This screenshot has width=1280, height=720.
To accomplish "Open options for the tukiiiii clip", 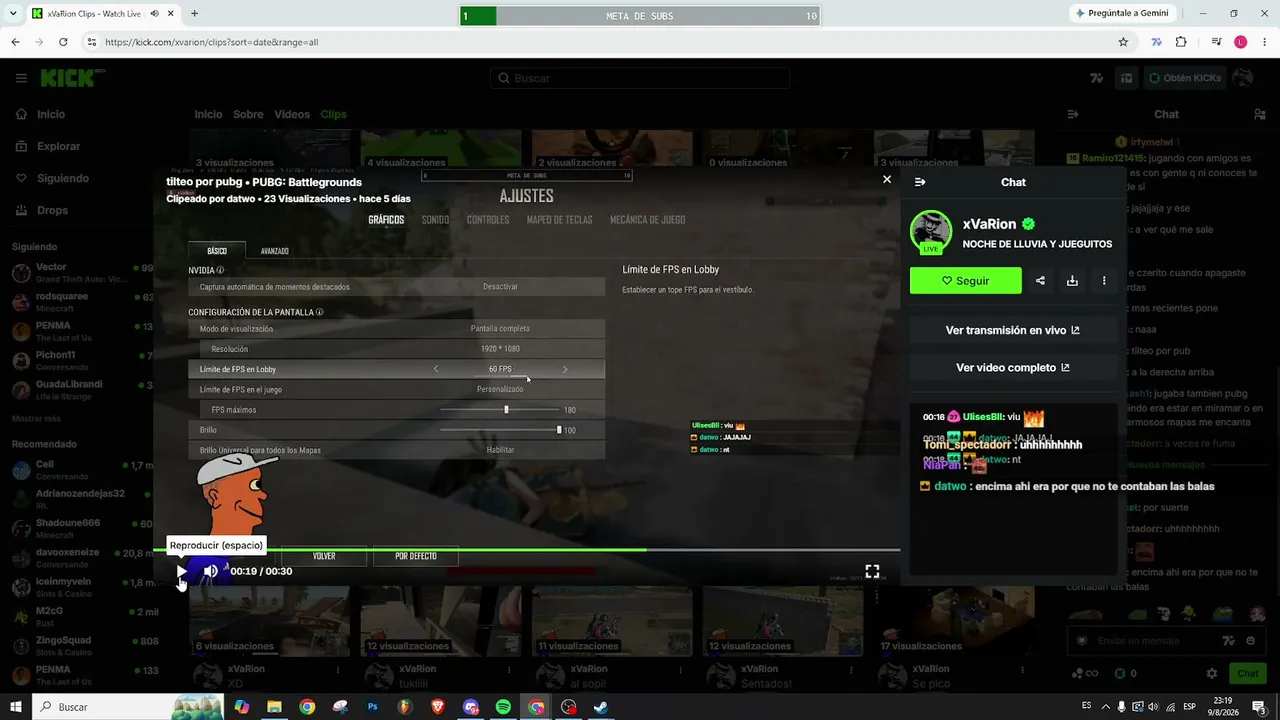I will [x=509, y=669].
